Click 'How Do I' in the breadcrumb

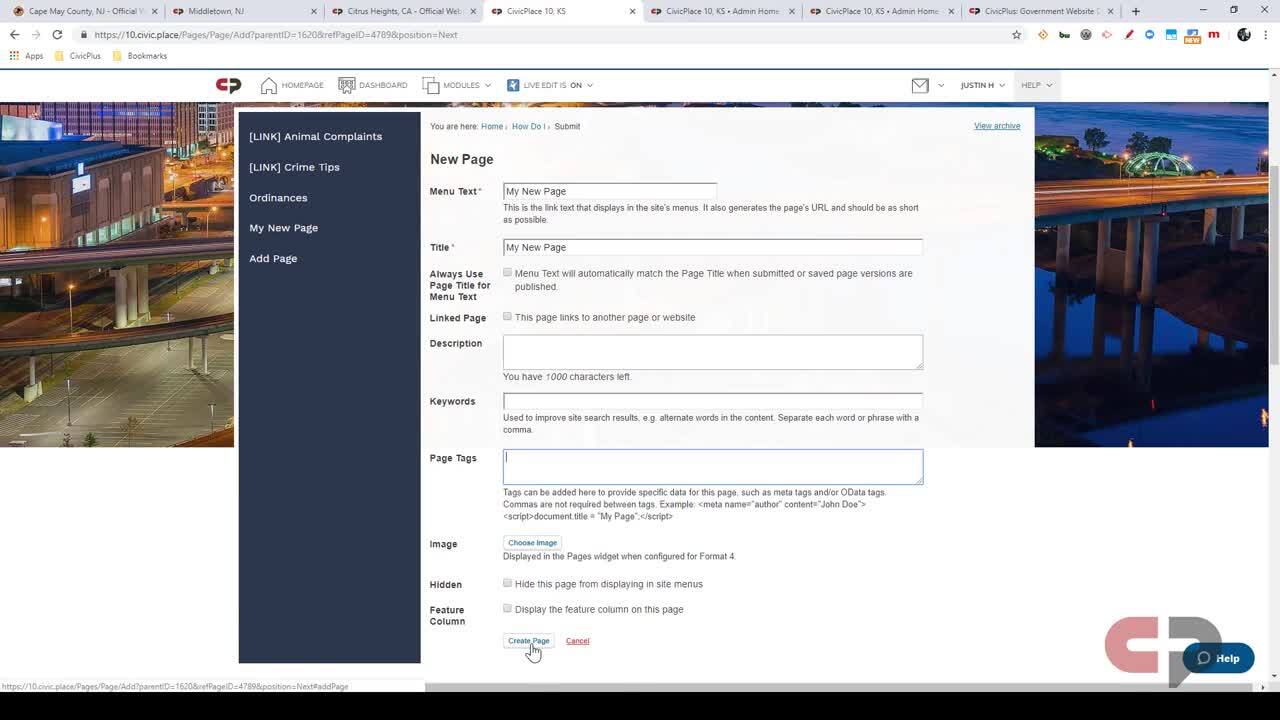(x=528, y=127)
